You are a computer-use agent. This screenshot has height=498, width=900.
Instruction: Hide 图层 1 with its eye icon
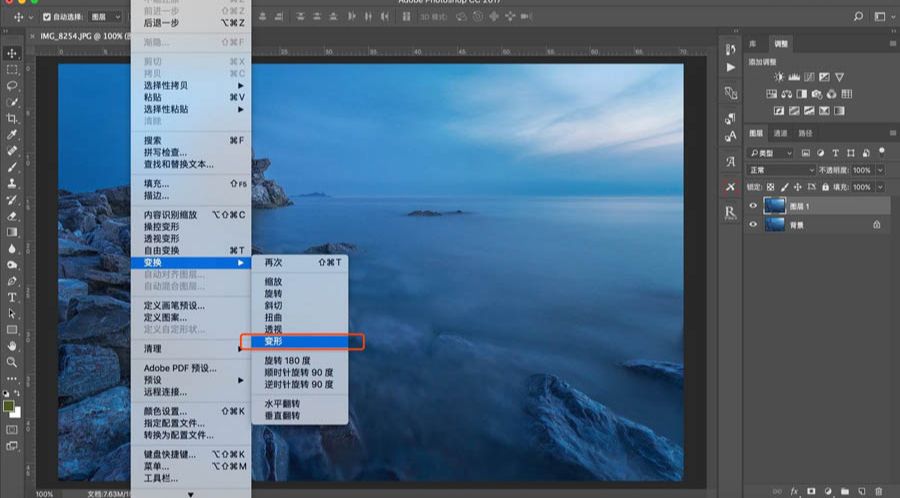pos(753,206)
